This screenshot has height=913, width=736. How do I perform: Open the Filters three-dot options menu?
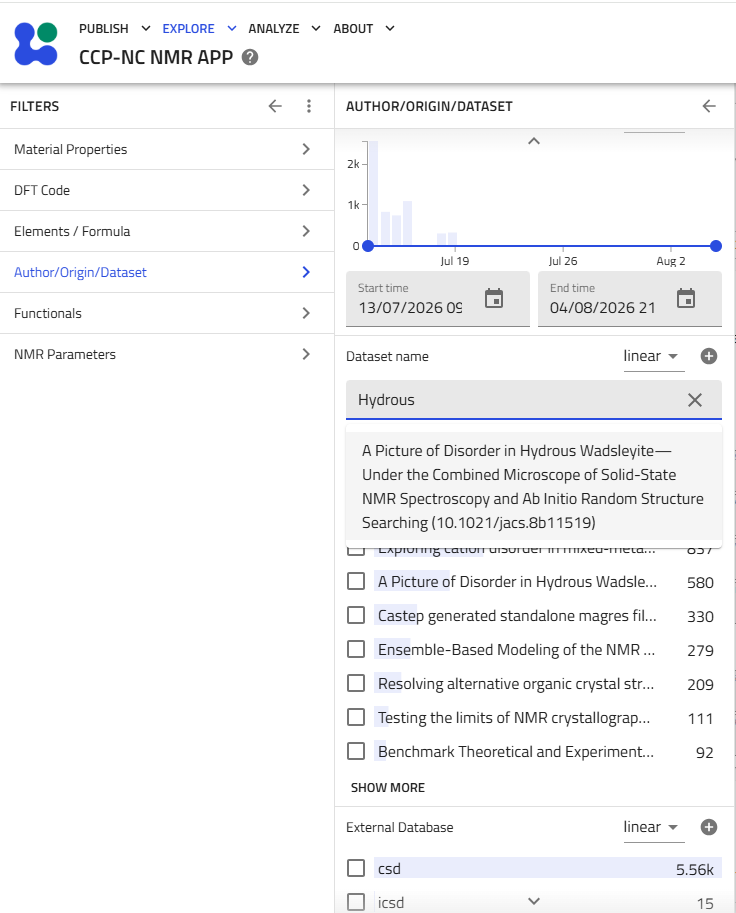[309, 106]
